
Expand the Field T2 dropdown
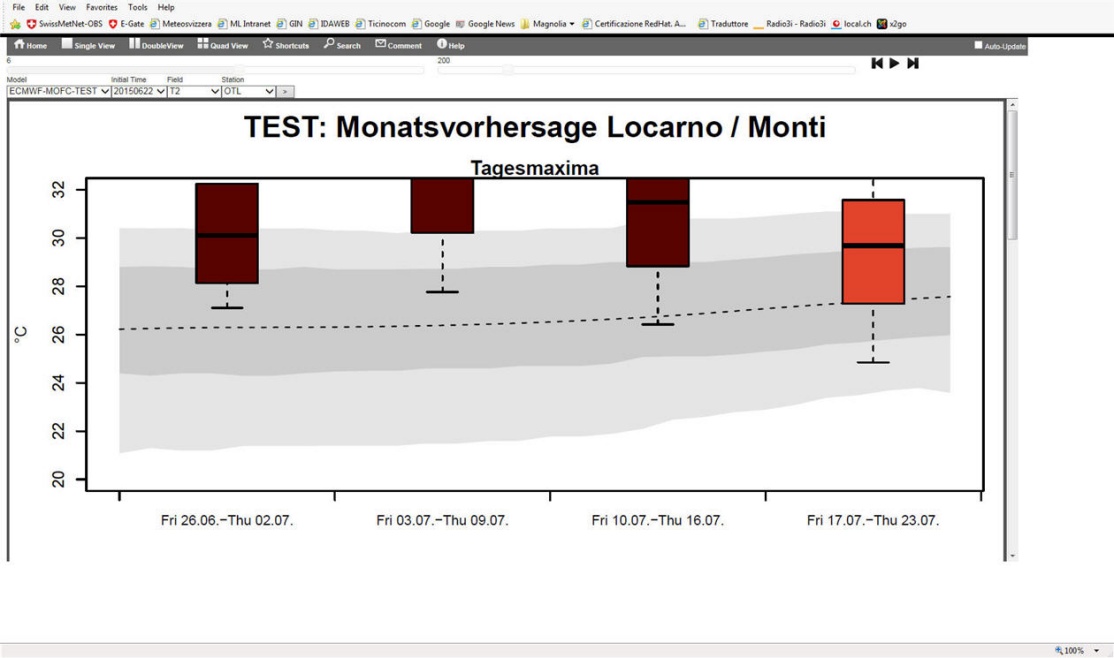pyautogui.click(x=194, y=92)
